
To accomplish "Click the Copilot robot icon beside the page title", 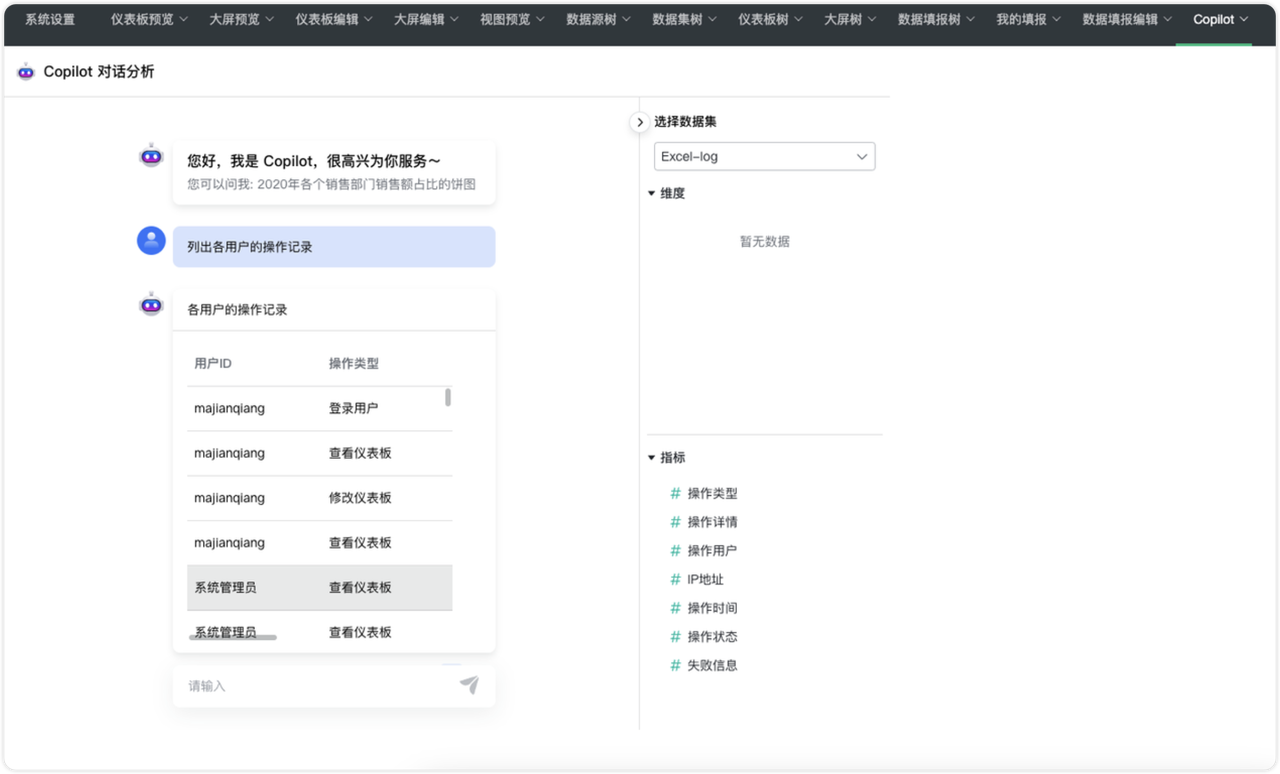I will [x=25, y=71].
